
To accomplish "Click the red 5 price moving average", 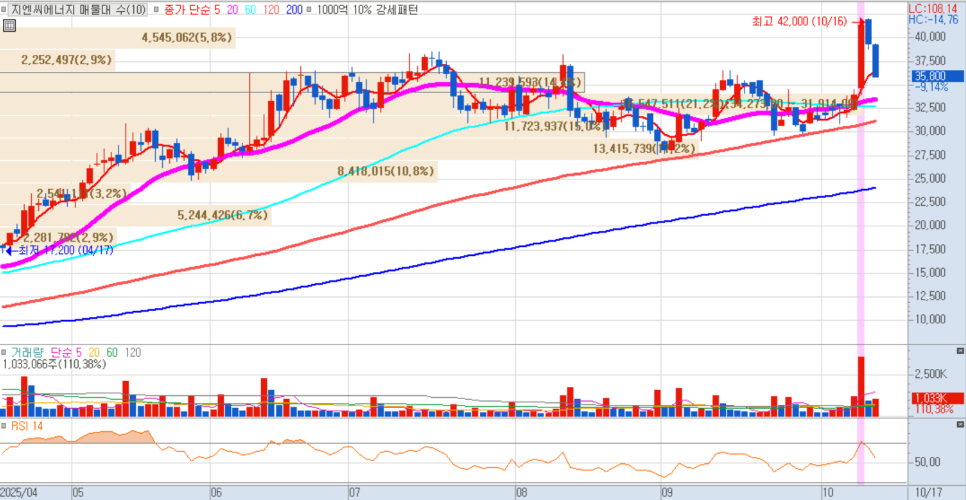I will click(217, 9).
